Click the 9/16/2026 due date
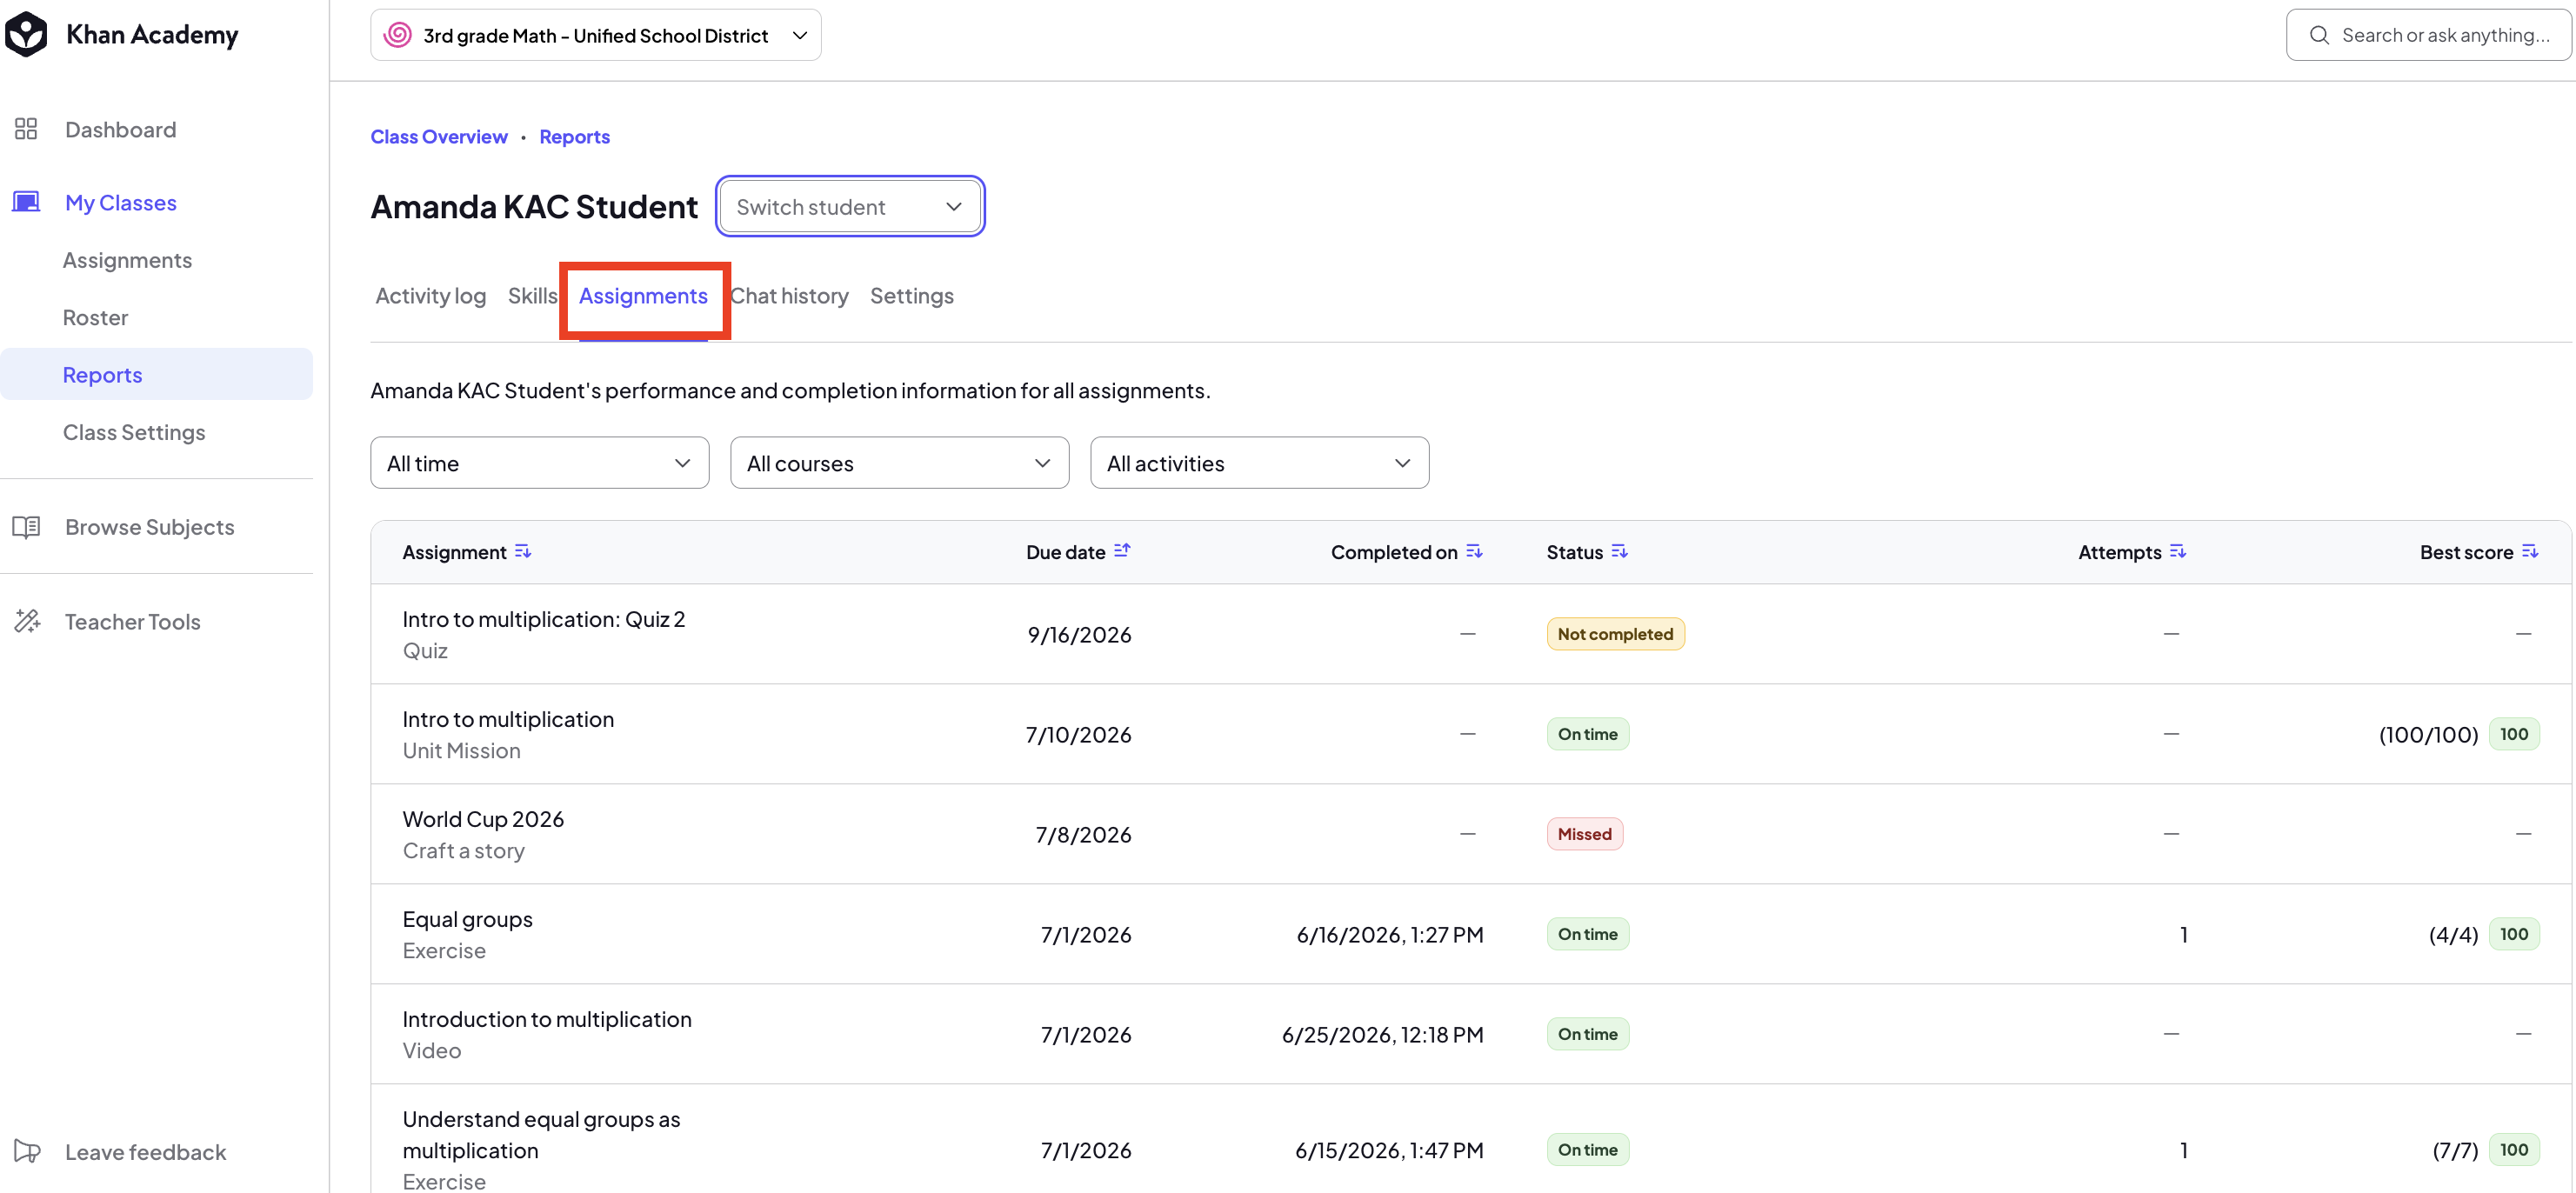The image size is (2576, 1193). (x=1079, y=634)
